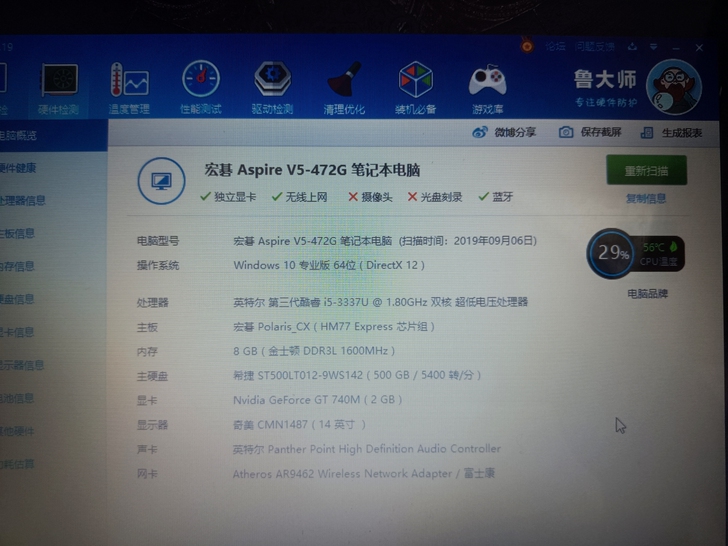Select 硬盘信息 in the sidebar
The height and width of the screenshot is (546, 728).
click(x=17, y=299)
